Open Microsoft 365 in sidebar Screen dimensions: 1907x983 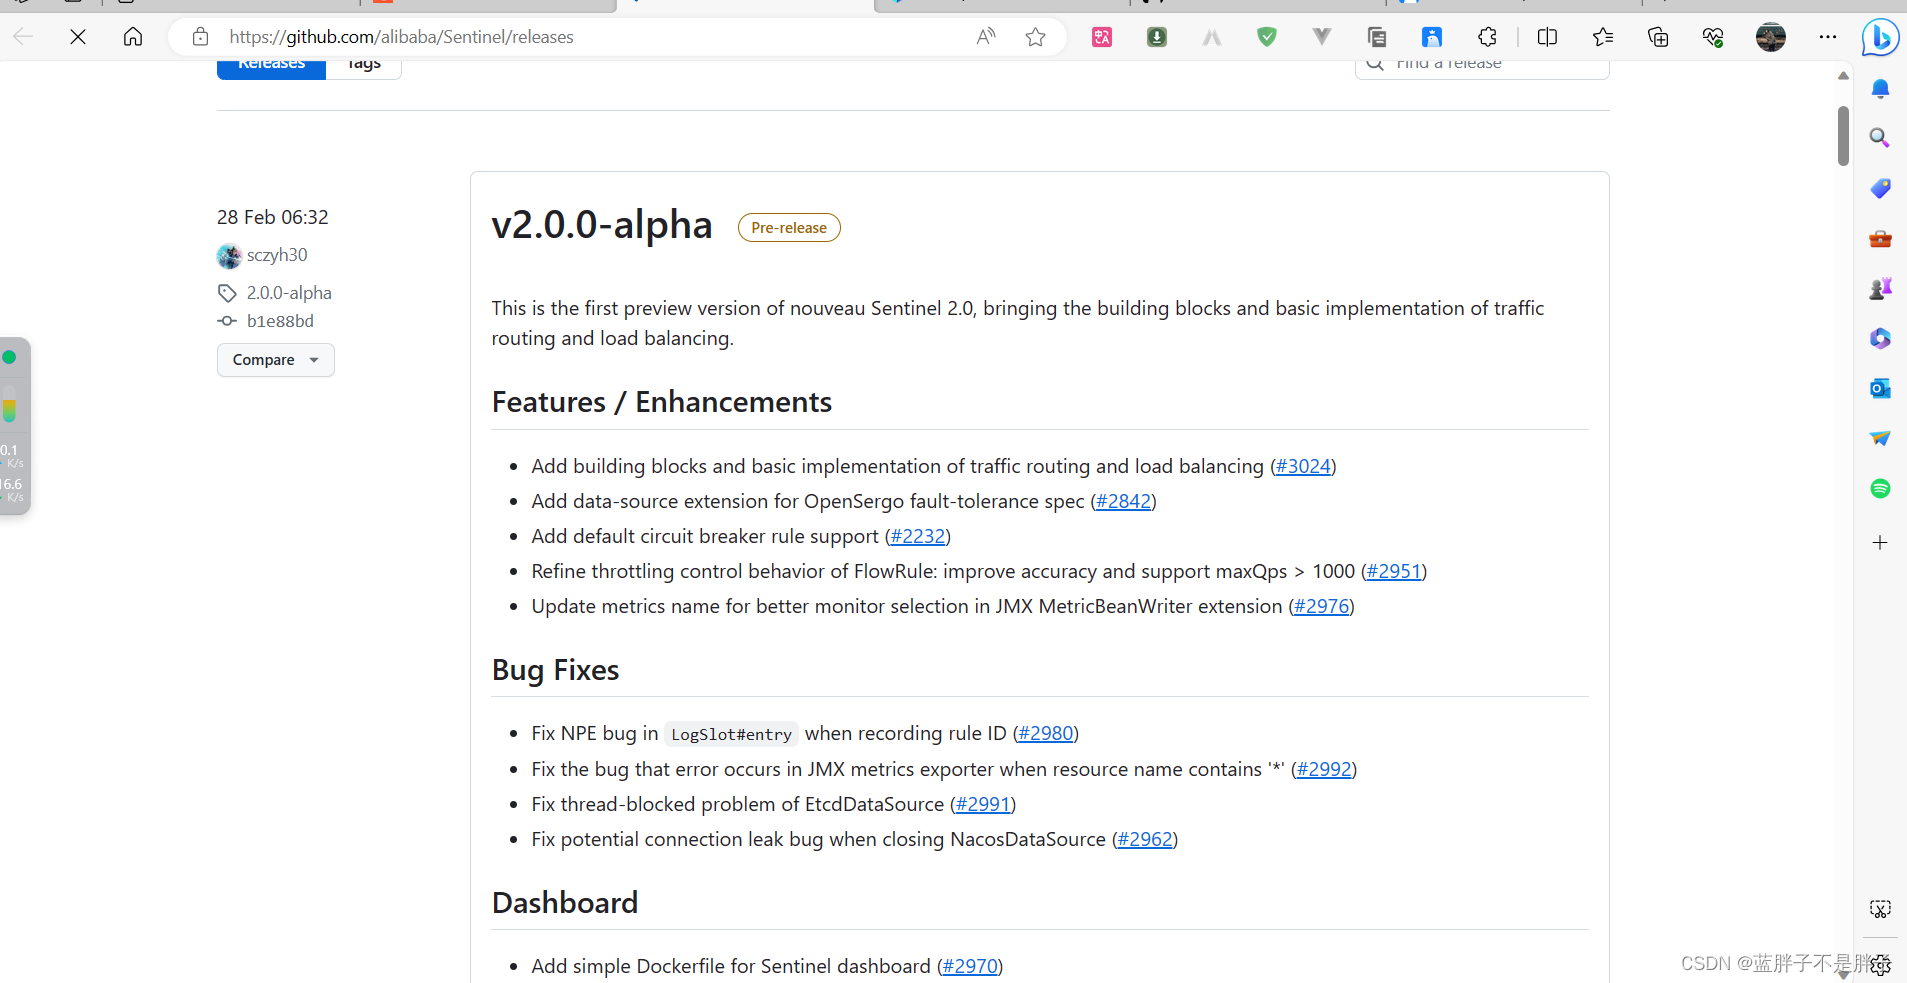[x=1880, y=338]
